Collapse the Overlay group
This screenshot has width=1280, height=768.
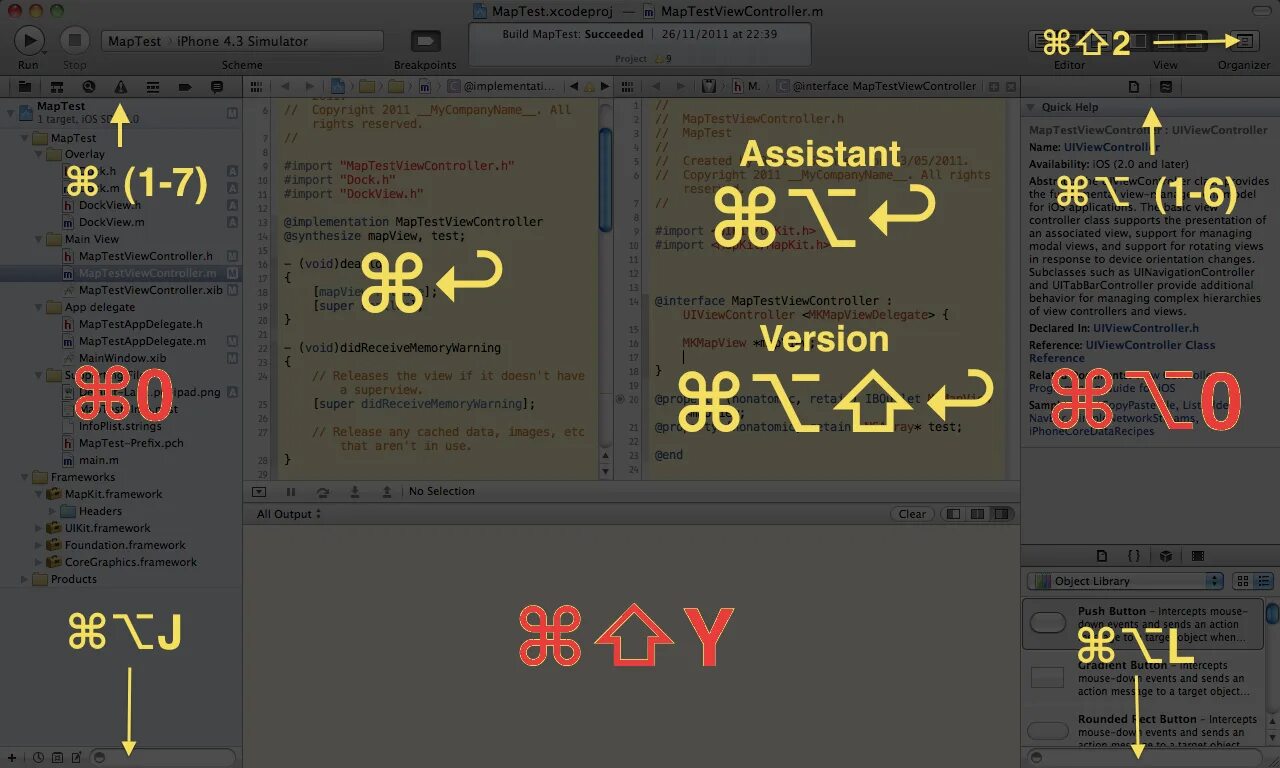pyautogui.click(x=38, y=154)
